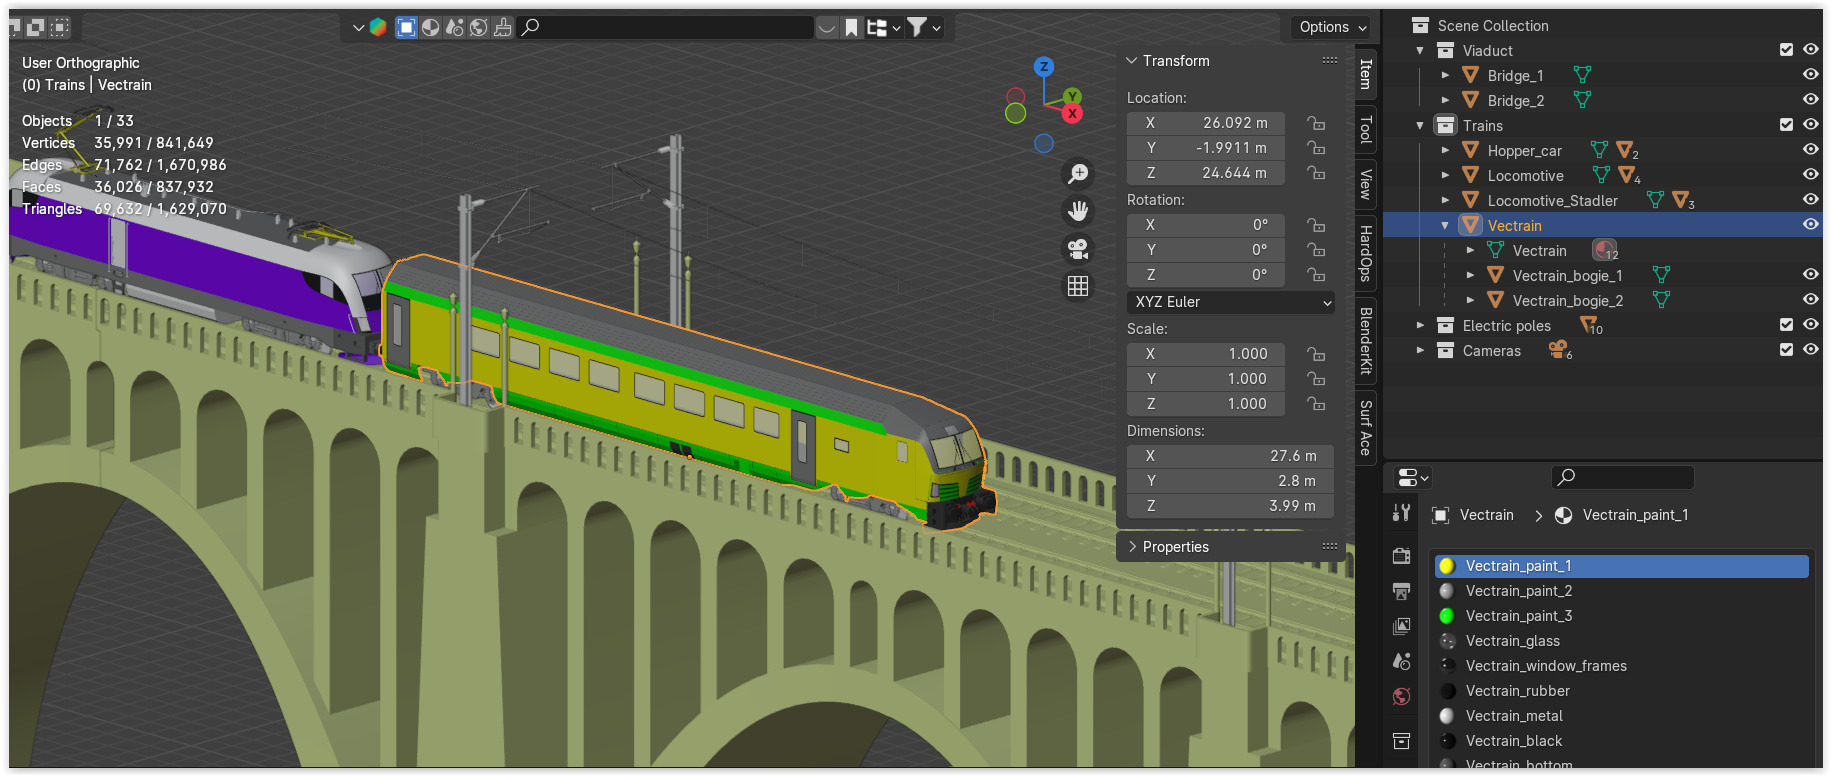Image resolution: width=1831 pixels, height=776 pixels.
Task: Switch to the HardOps sidebar tab
Action: (1366, 254)
